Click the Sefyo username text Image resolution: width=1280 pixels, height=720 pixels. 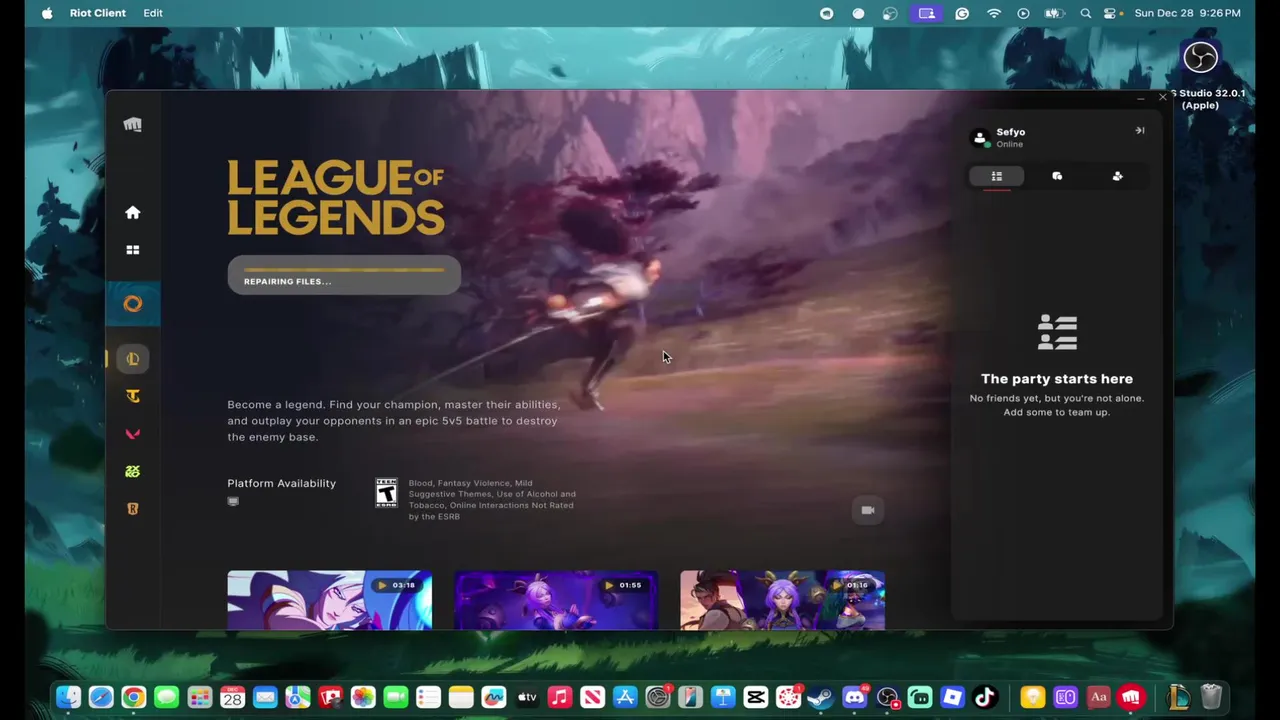click(1010, 132)
